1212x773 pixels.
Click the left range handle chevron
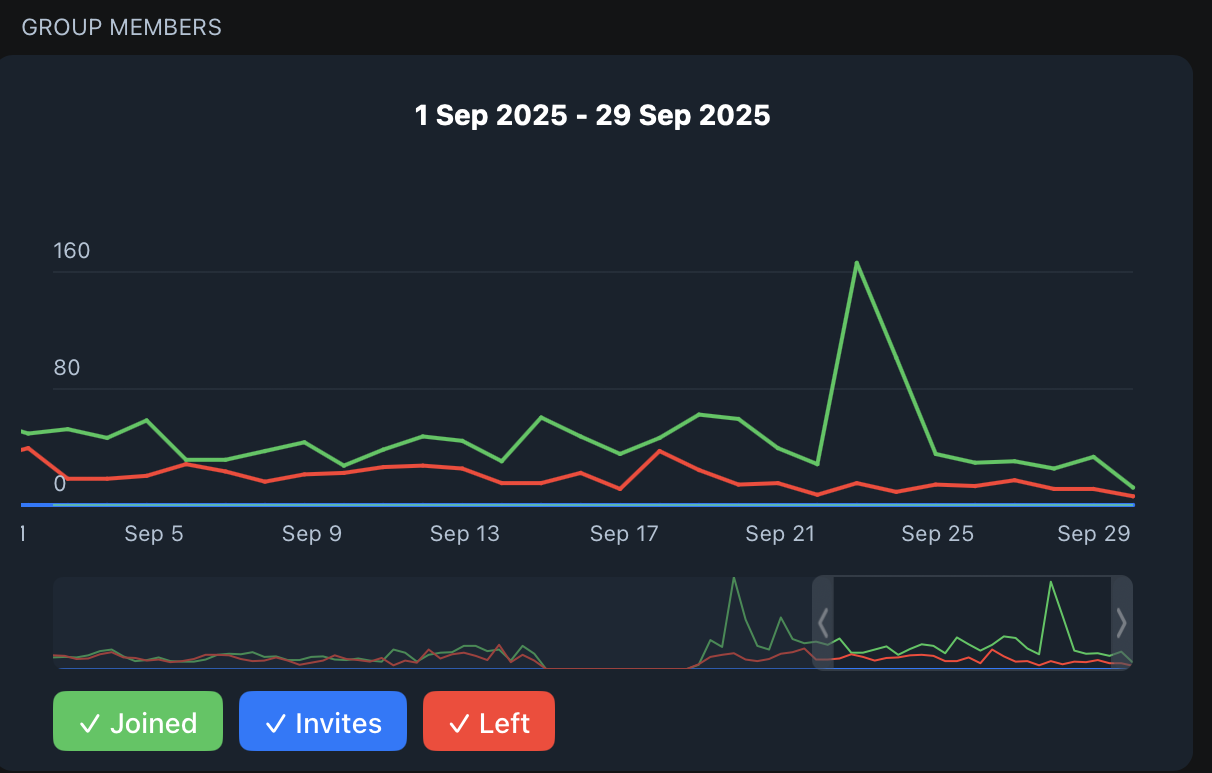pos(823,623)
